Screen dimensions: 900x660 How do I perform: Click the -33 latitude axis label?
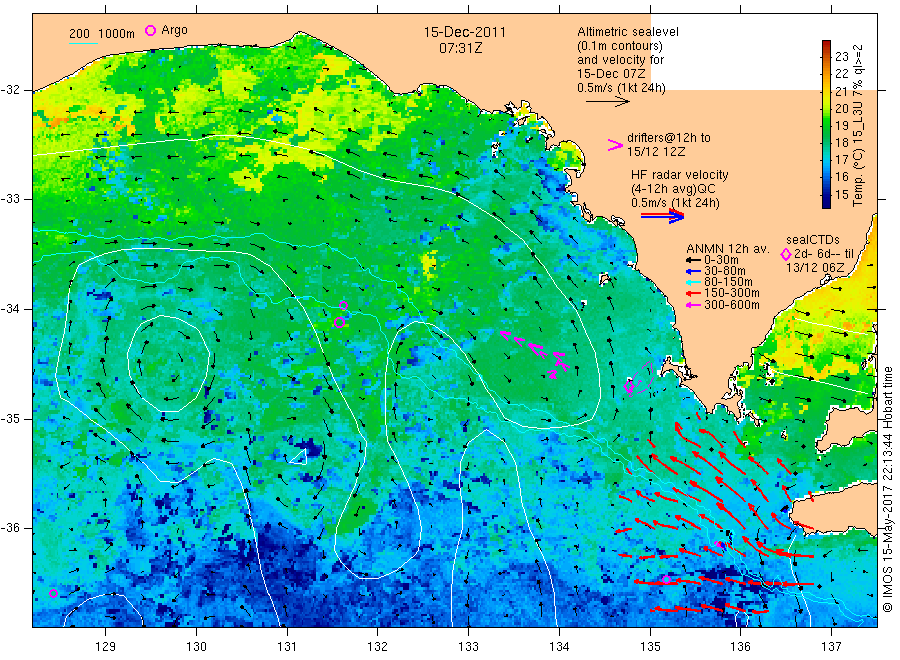pos(10,199)
